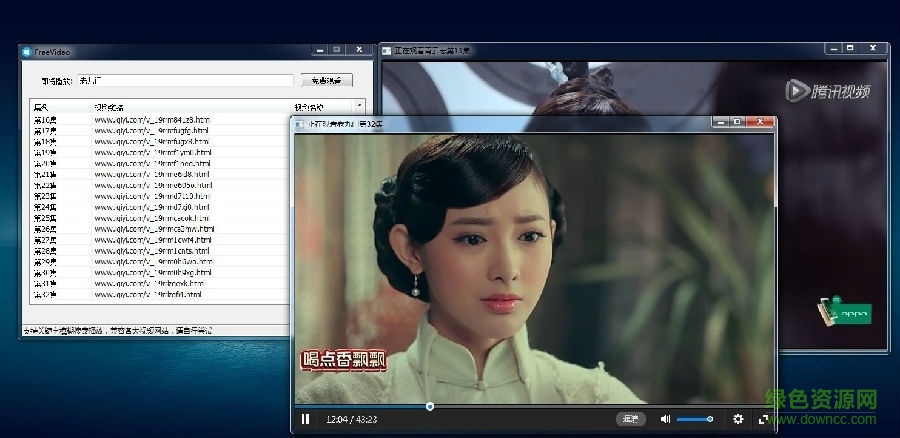Select the 第29集 episode row

(x=160, y=262)
